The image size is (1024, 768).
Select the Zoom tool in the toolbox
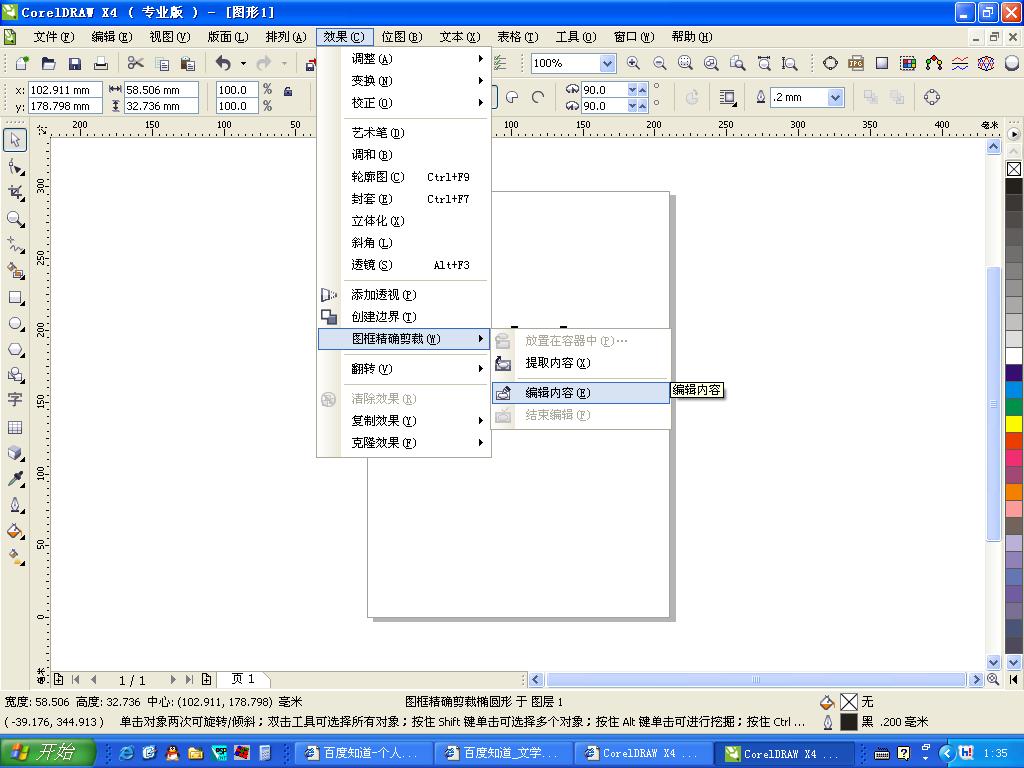14,218
